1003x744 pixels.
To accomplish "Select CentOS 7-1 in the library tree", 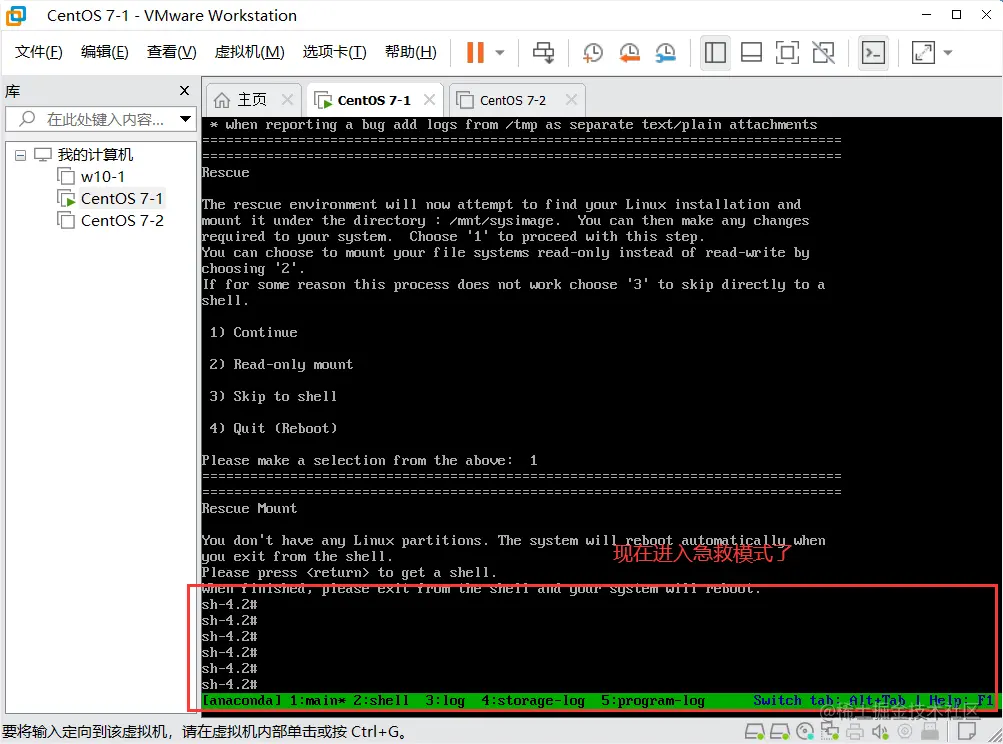I will (x=122, y=199).
